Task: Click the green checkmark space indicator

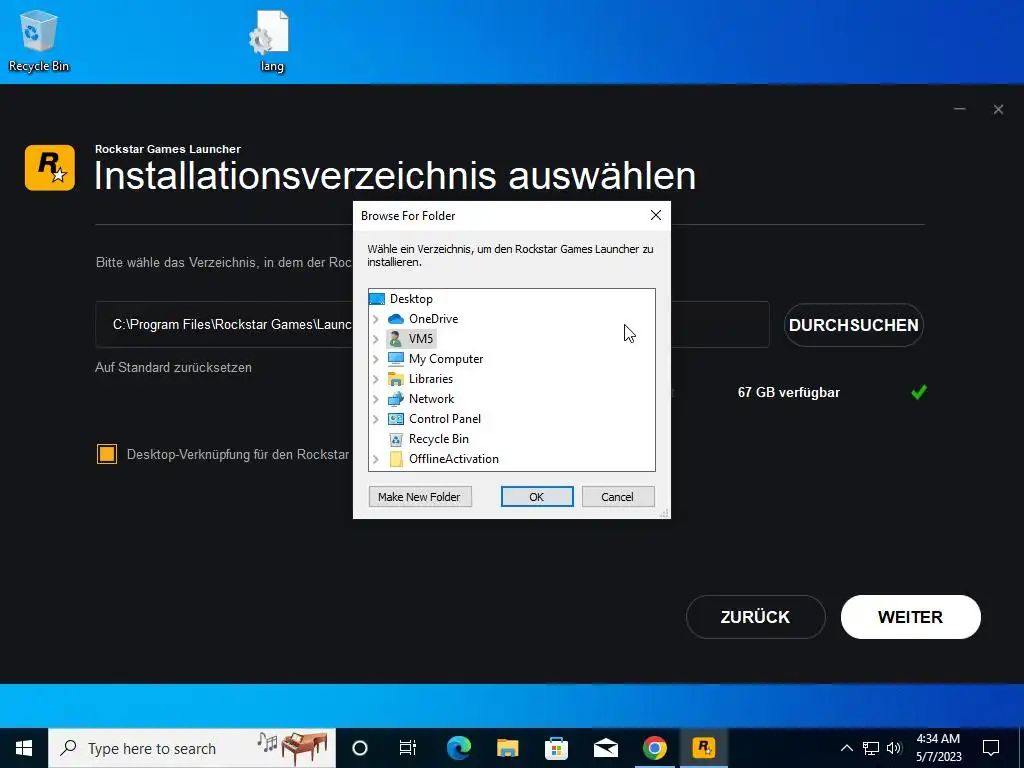Action: (x=919, y=392)
